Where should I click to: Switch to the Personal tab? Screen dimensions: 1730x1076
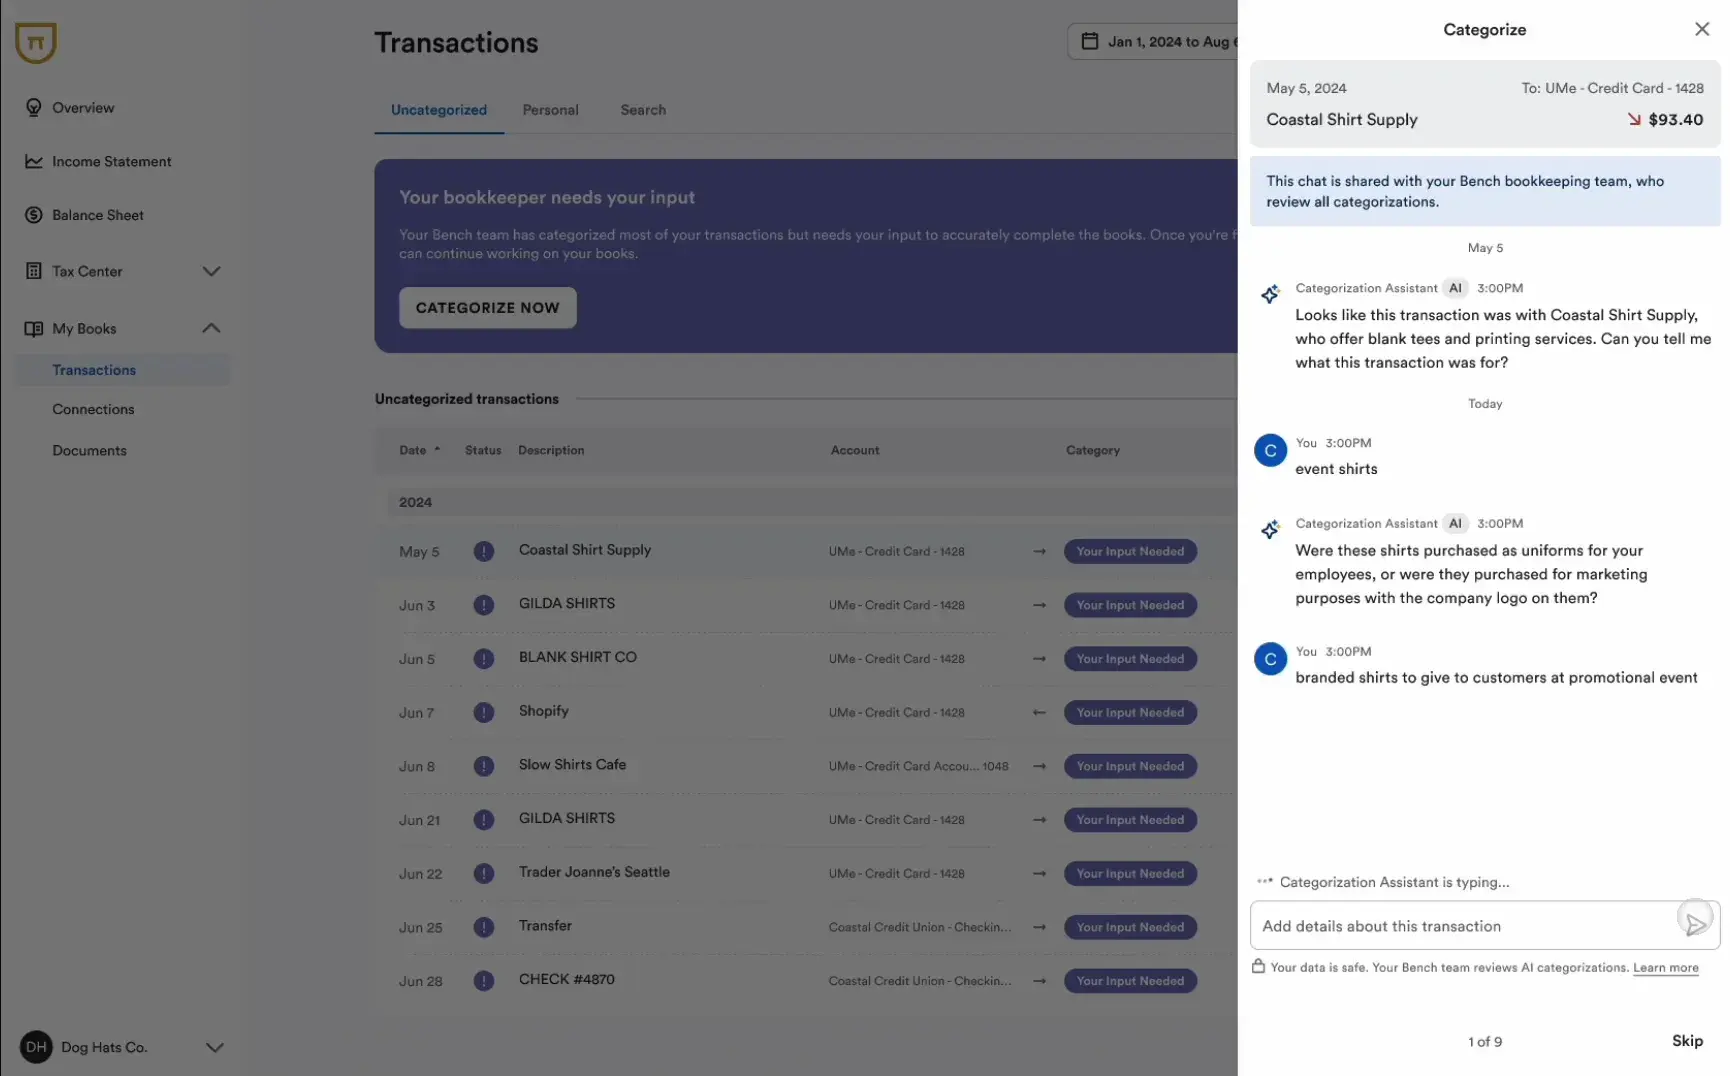tap(550, 110)
